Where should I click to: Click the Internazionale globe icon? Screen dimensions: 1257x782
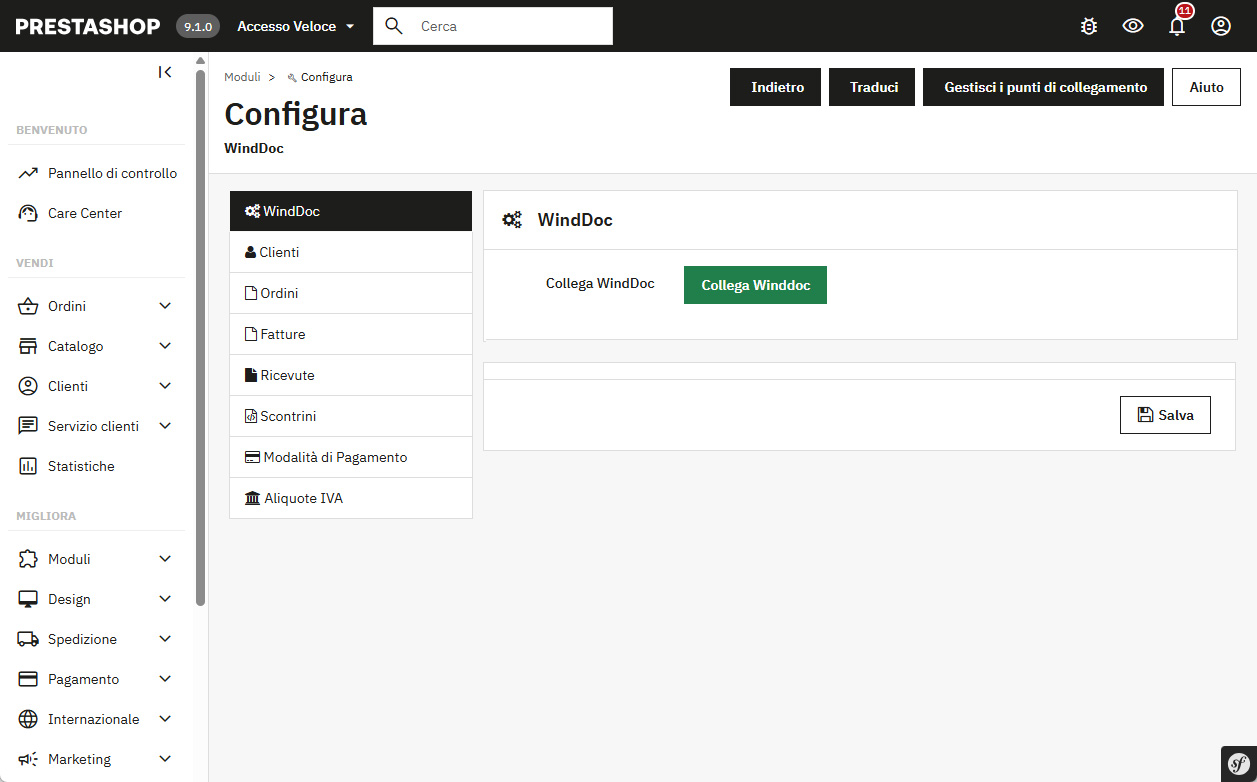click(28, 720)
